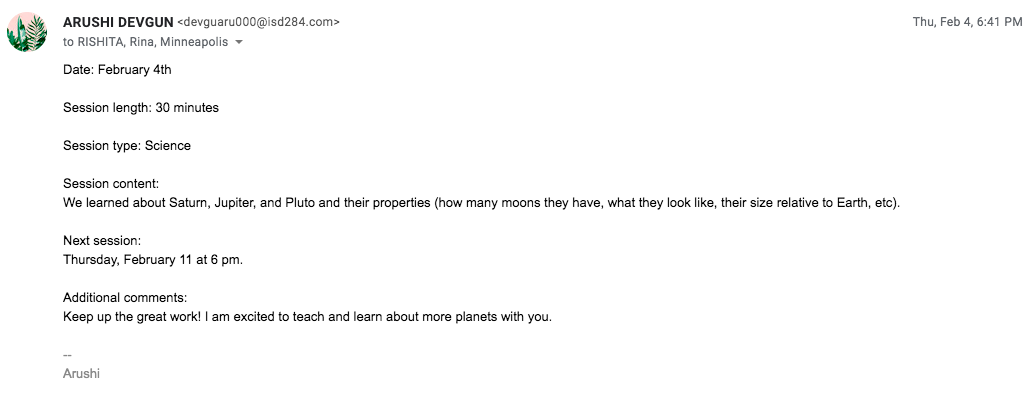The height and width of the screenshot is (409, 1031).
Task: Click the 'Session content:' heading
Action: point(110,184)
